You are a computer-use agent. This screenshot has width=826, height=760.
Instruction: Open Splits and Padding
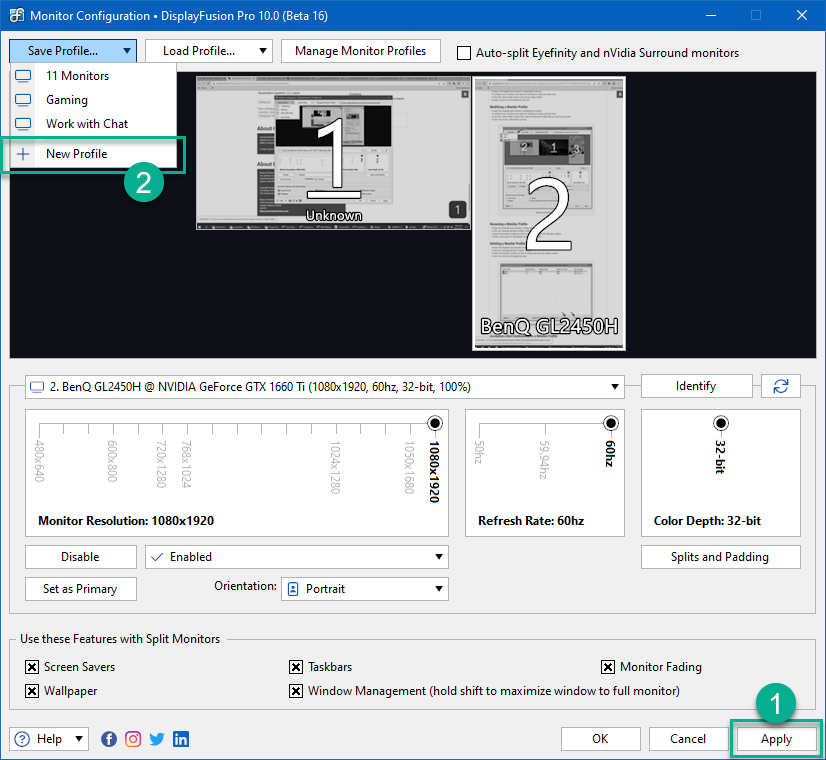click(721, 557)
